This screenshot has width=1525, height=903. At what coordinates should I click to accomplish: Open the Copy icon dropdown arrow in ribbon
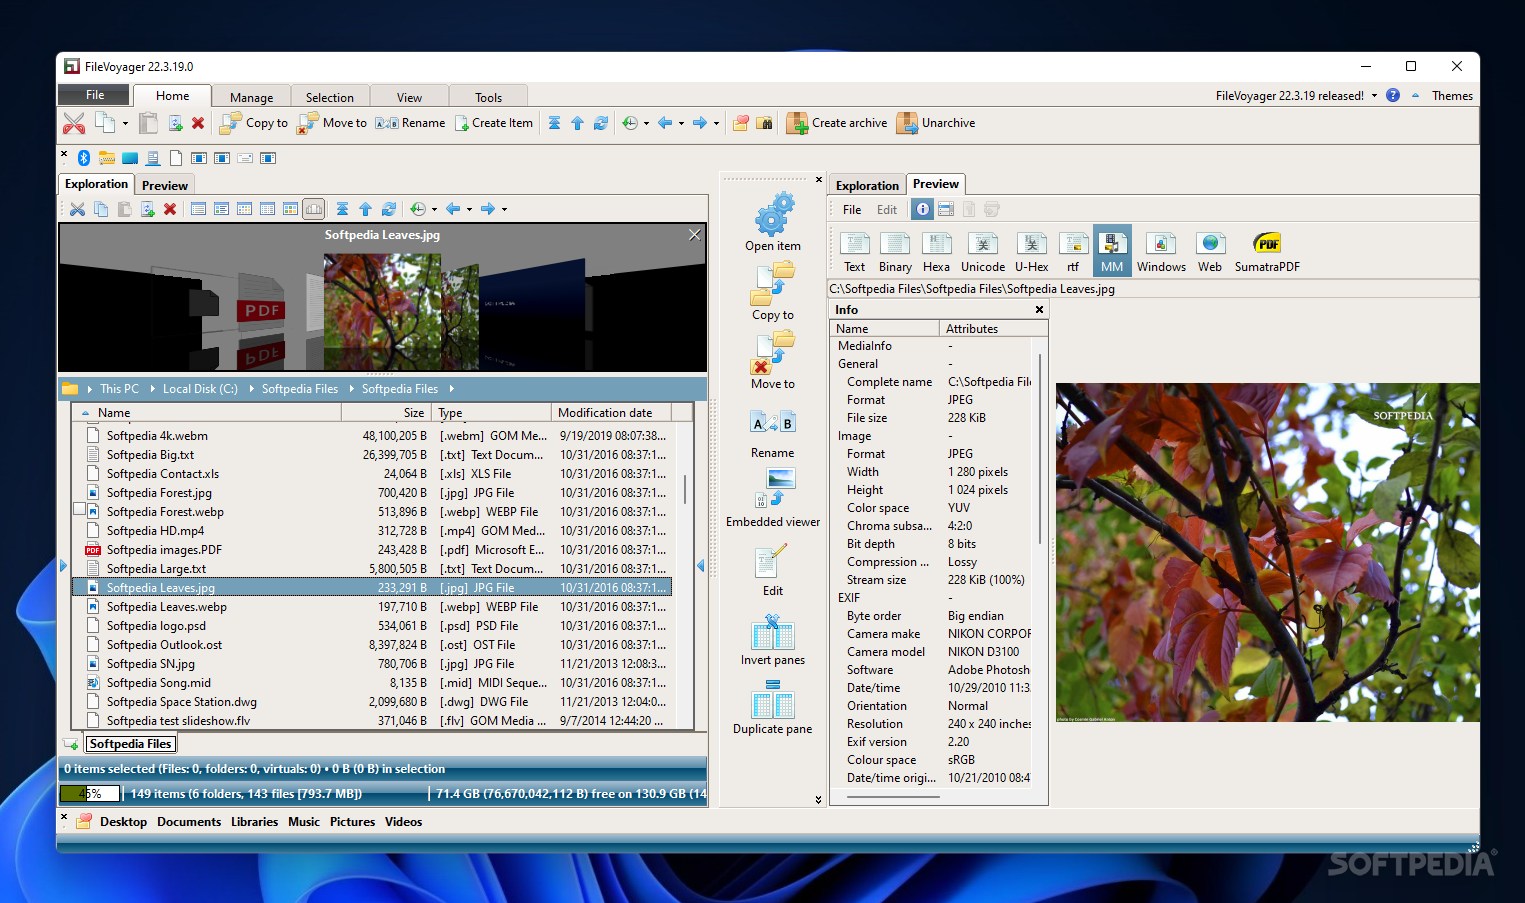(x=125, y=123)
